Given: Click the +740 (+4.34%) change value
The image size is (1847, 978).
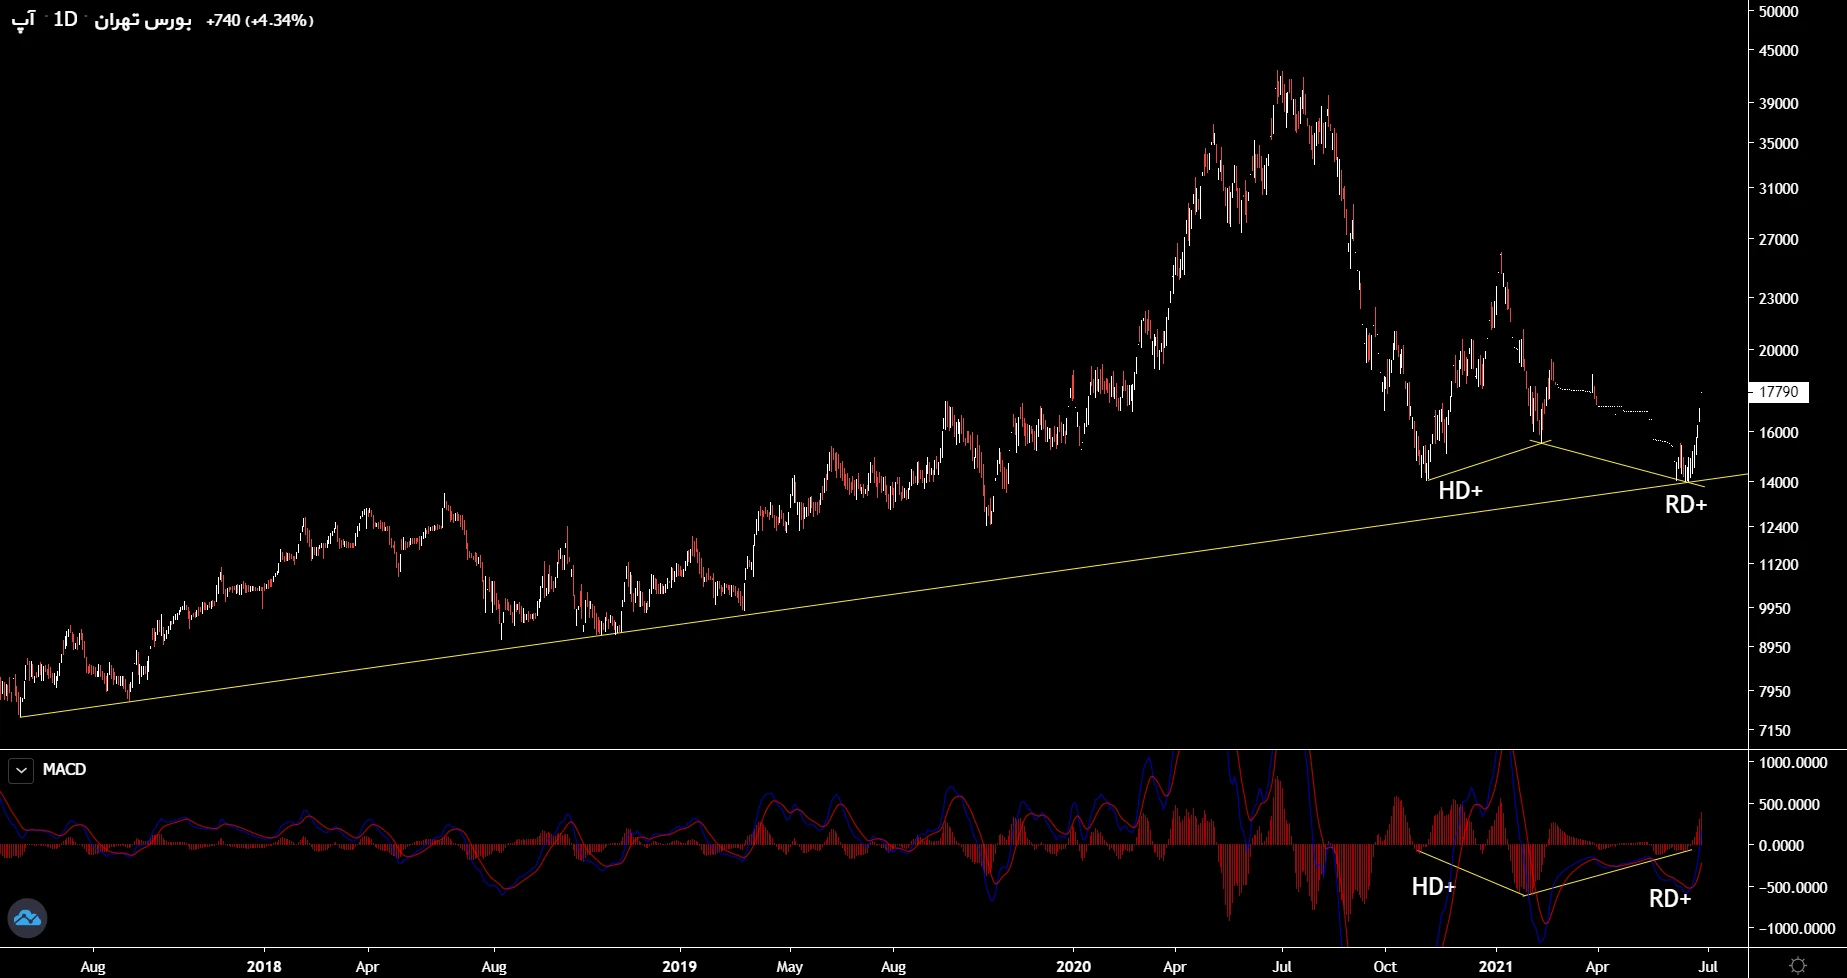Looking at the screenshot, I should (259, 20).
